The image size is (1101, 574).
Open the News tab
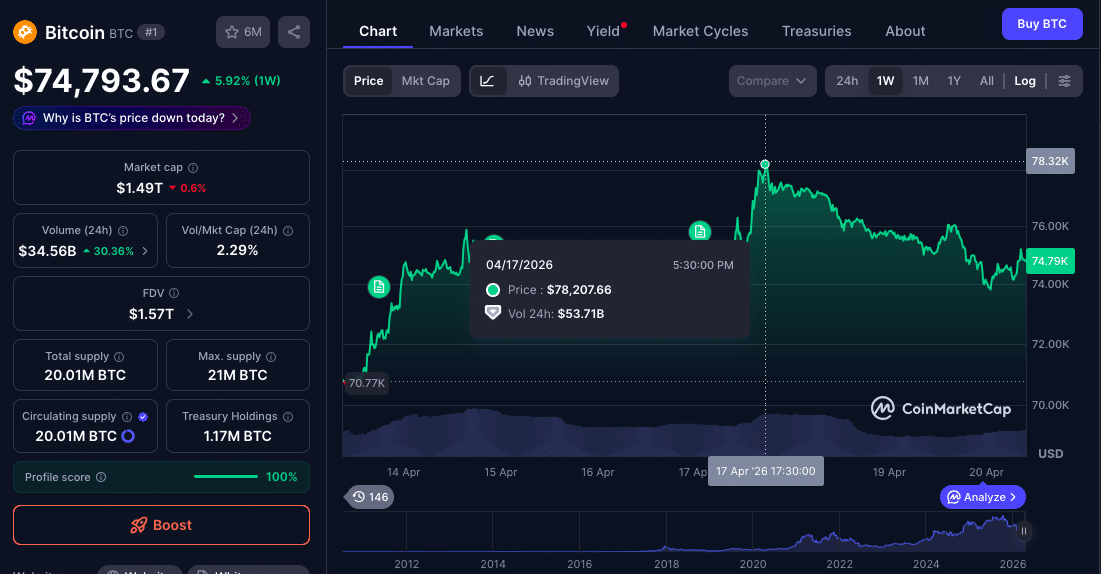(535, 31)
